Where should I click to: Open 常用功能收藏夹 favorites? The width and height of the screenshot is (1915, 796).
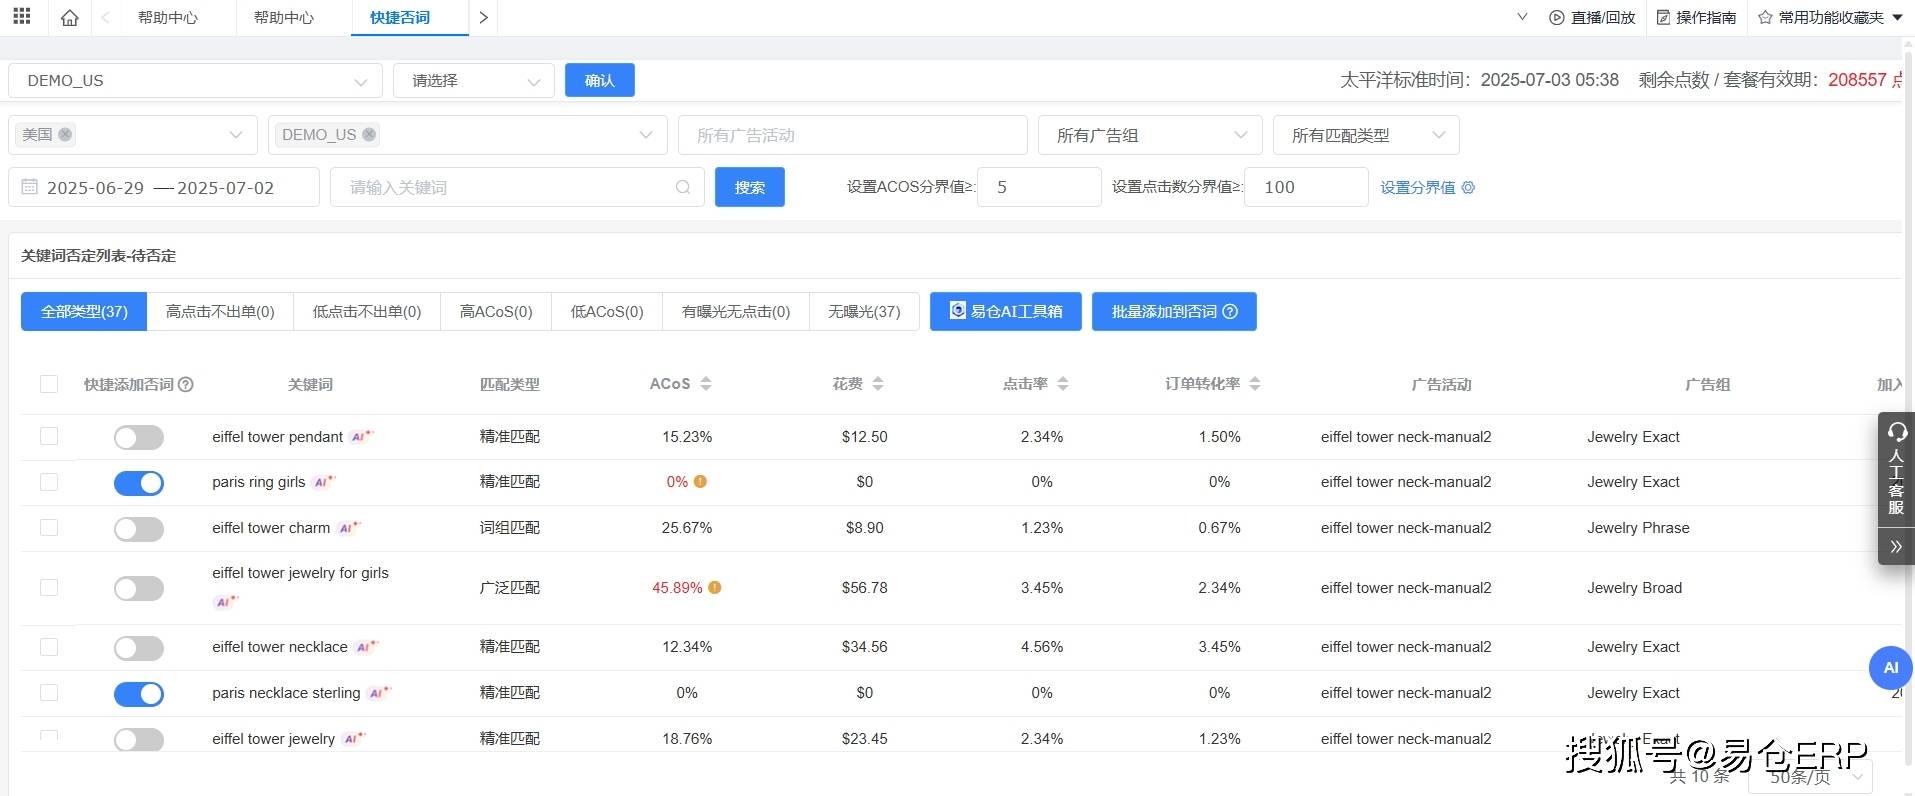(1830, 18)
